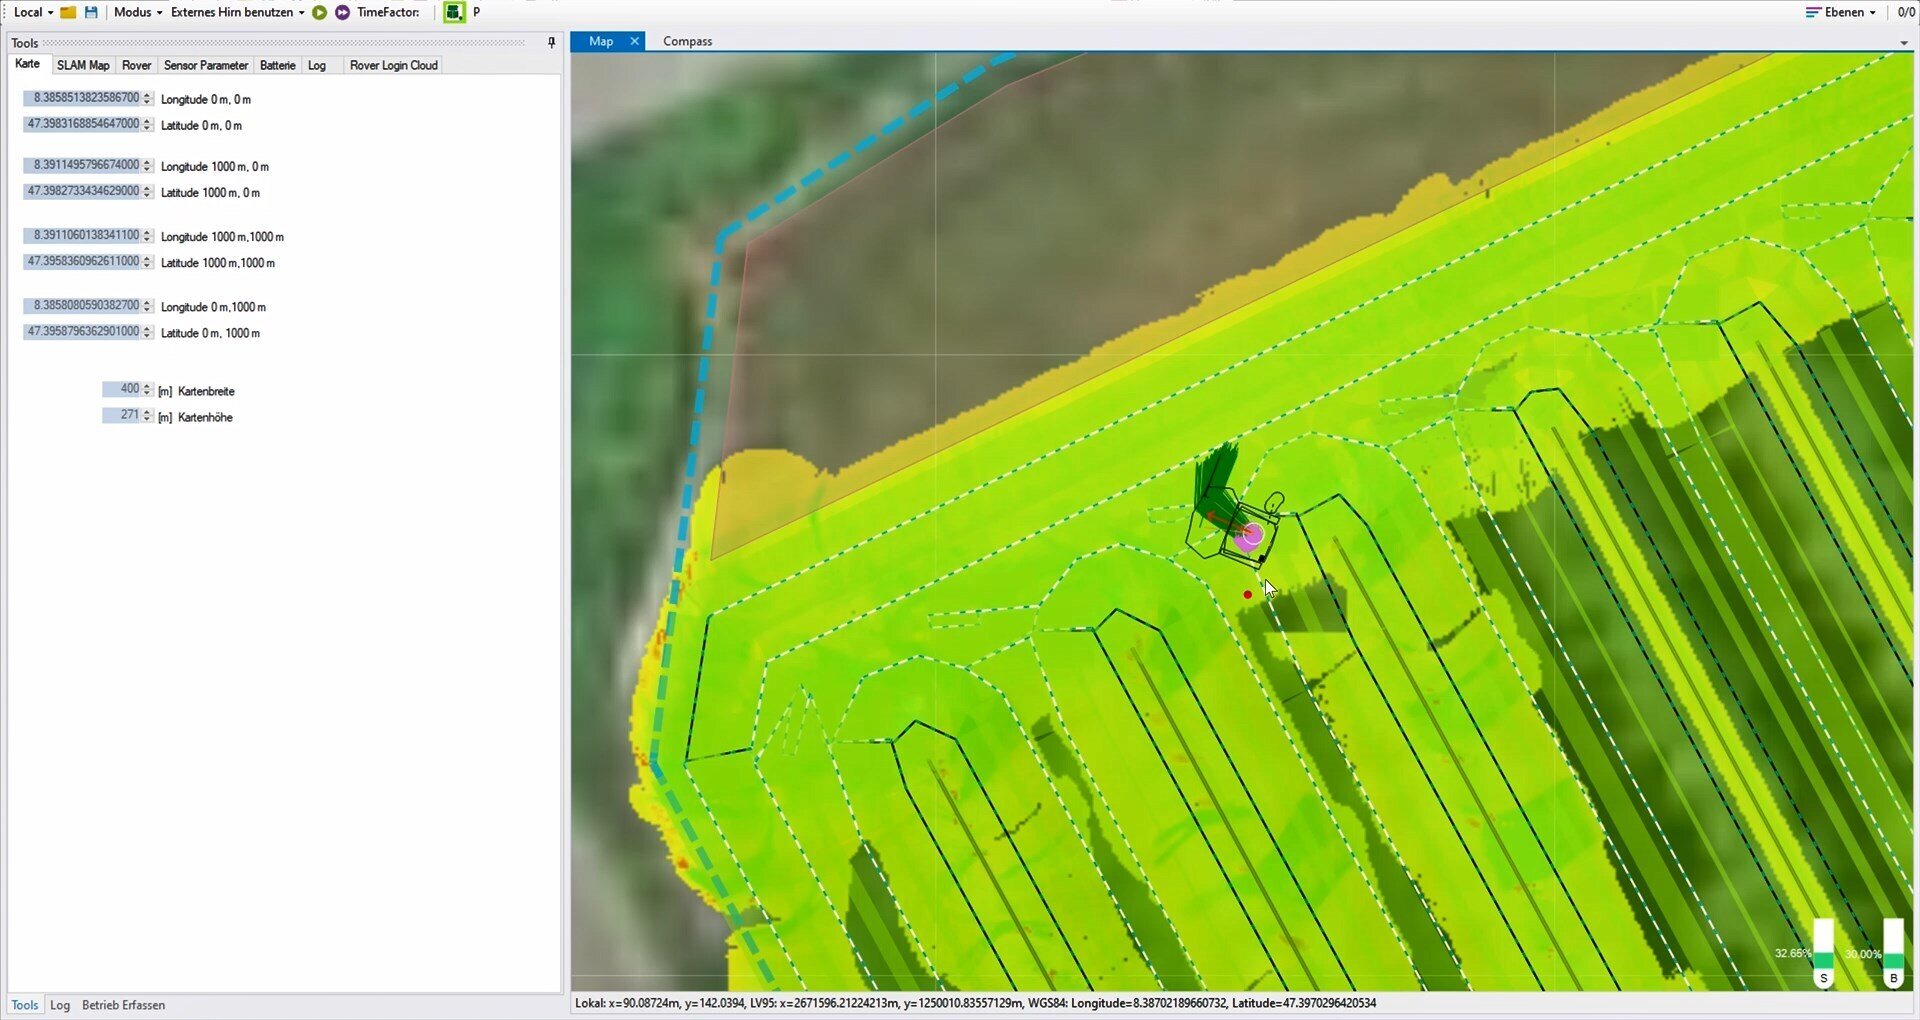Select the Sensor Parameter tab

click(x=205, y=65)
